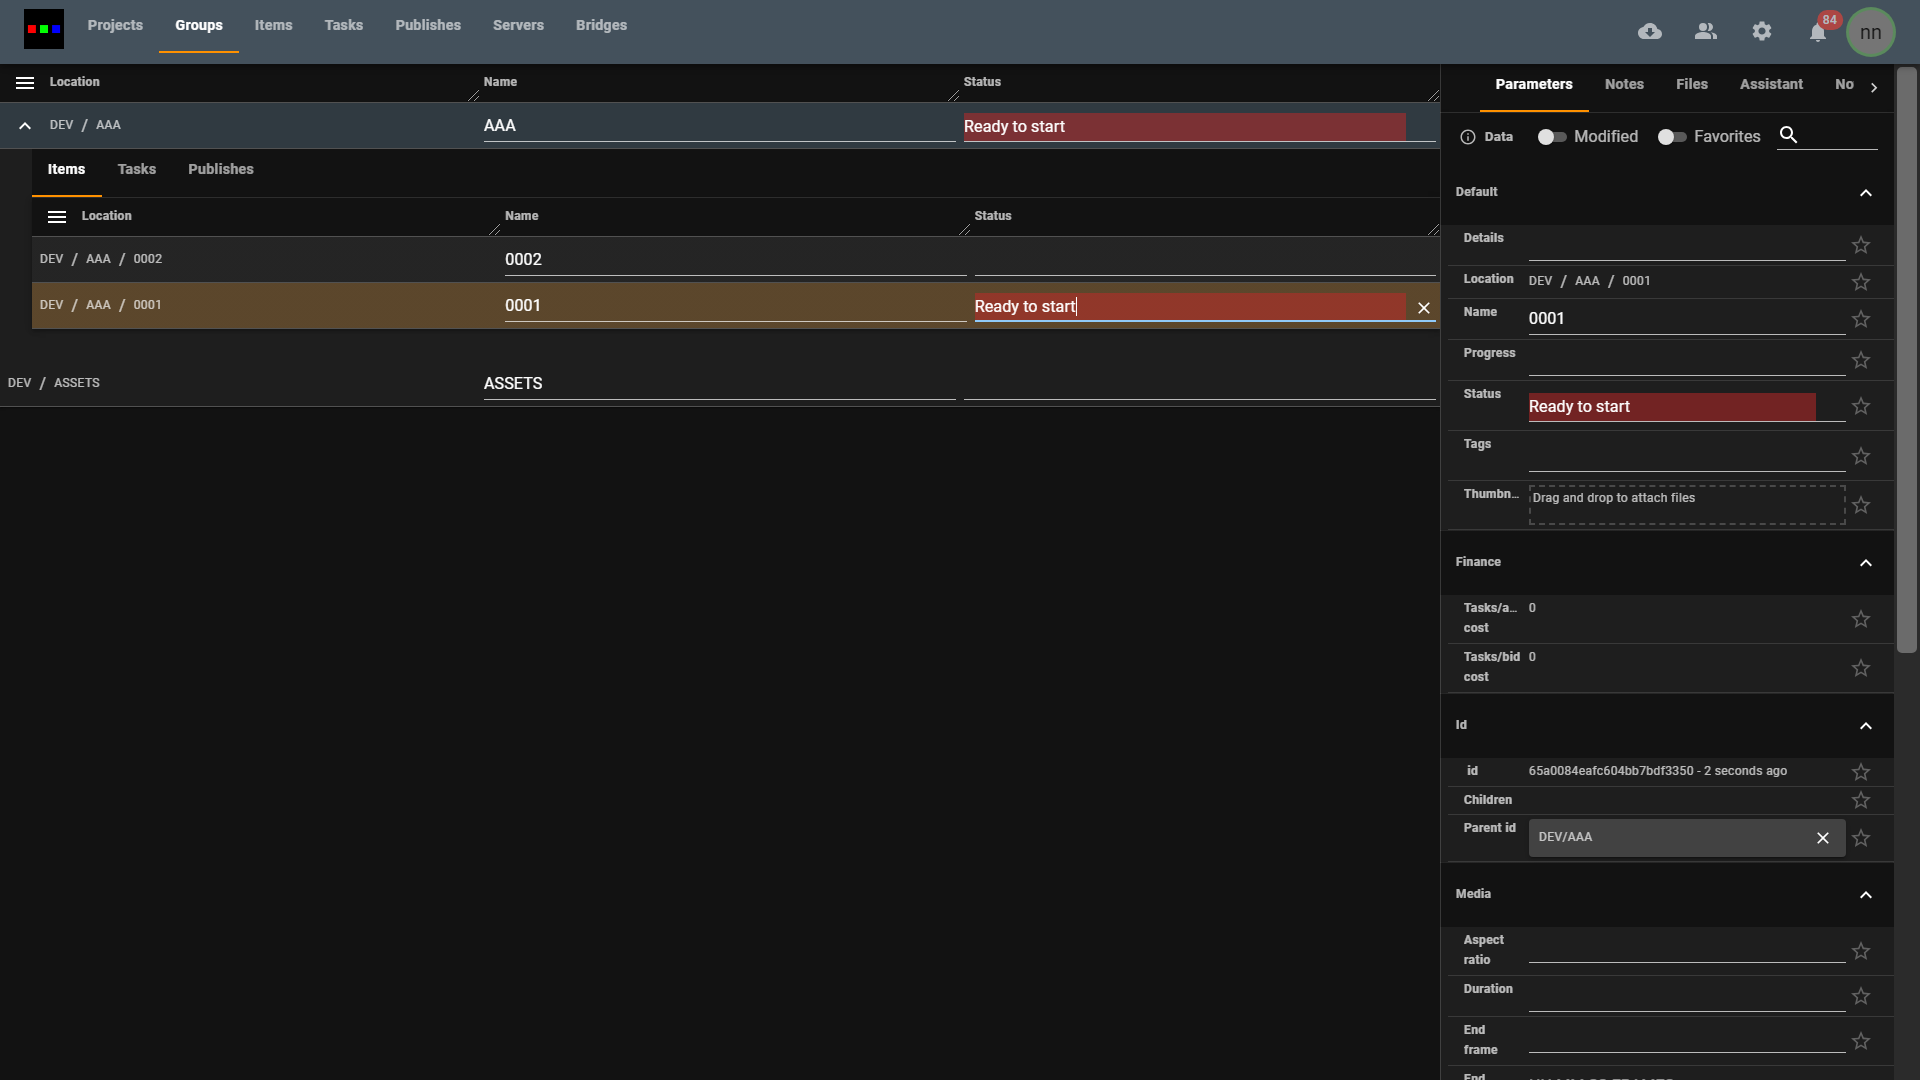Screen dimensions: 1920x1080
Task: Remove DEV/AAA parent id chip
Action: click(x=1823, y=838)
